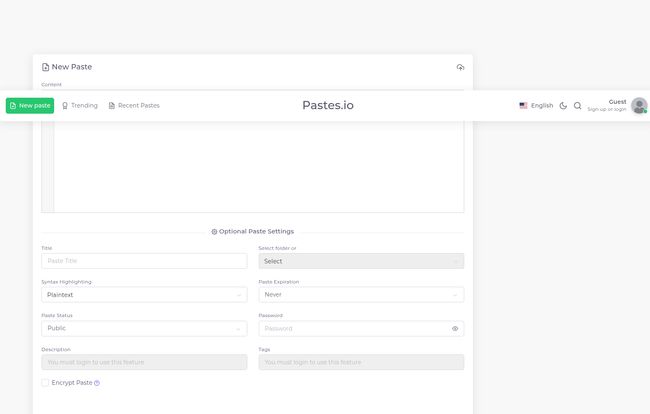Screen dimensions: 650x414
Task: Click the Recent Pastes document icon
Action: [x=112, y=106]
